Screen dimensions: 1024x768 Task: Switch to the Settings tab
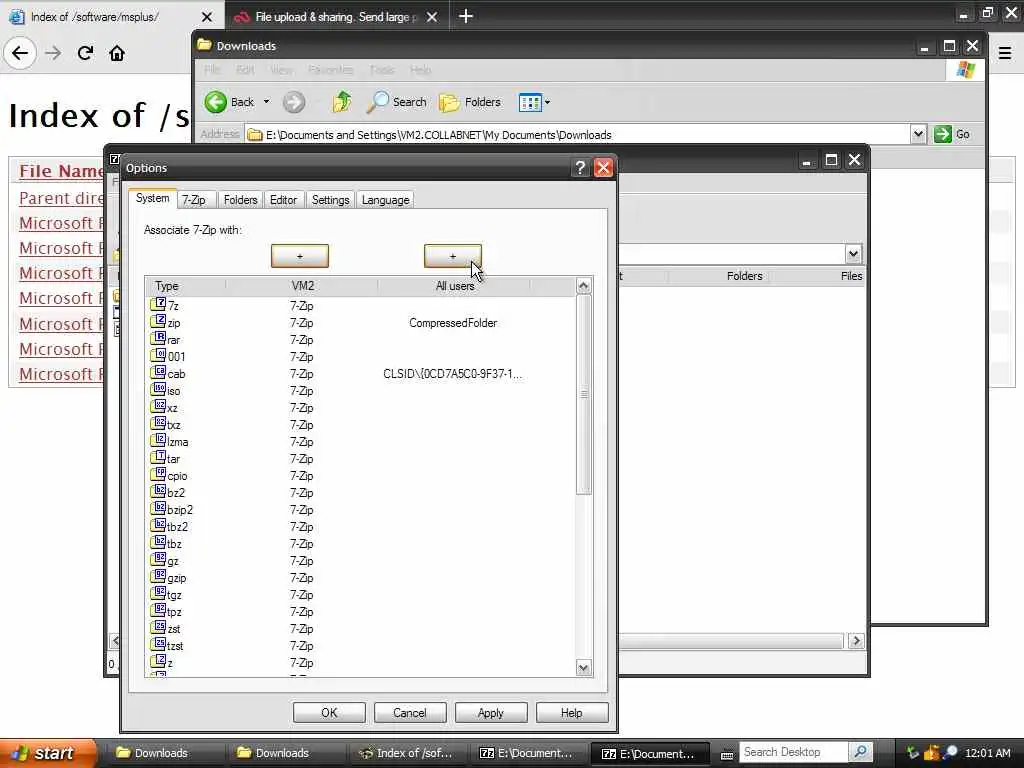tap(330, 200)
